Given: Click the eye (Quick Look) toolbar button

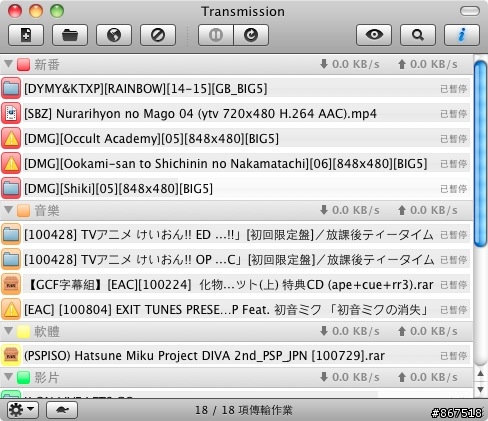Looking at the screenshot, I should 374,35.
